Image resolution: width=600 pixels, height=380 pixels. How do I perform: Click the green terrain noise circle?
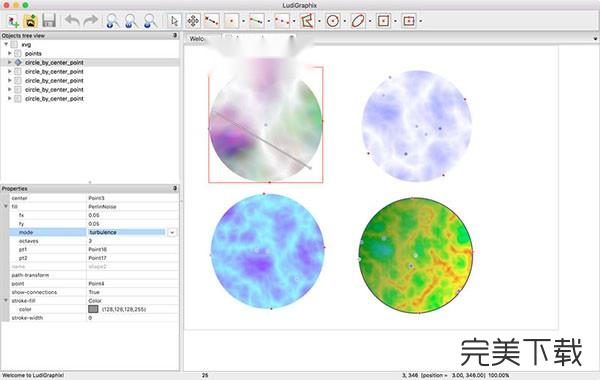point(416,255)
